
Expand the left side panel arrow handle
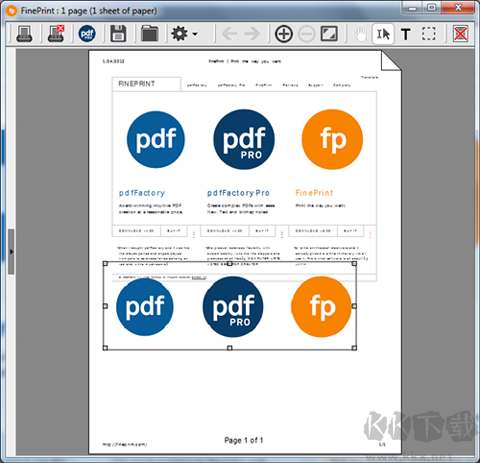coord(11,252)
